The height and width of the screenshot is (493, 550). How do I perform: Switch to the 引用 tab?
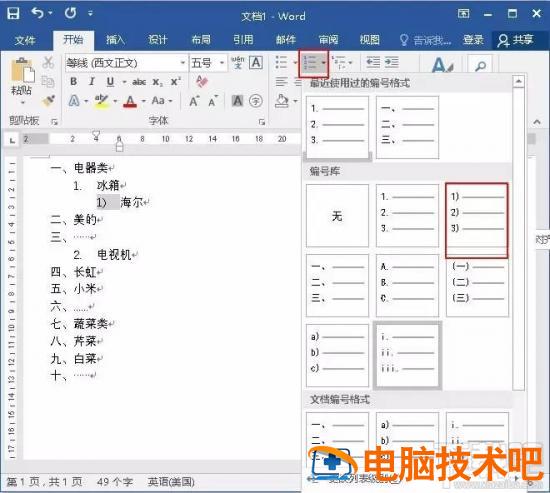[x=243, y=40]
